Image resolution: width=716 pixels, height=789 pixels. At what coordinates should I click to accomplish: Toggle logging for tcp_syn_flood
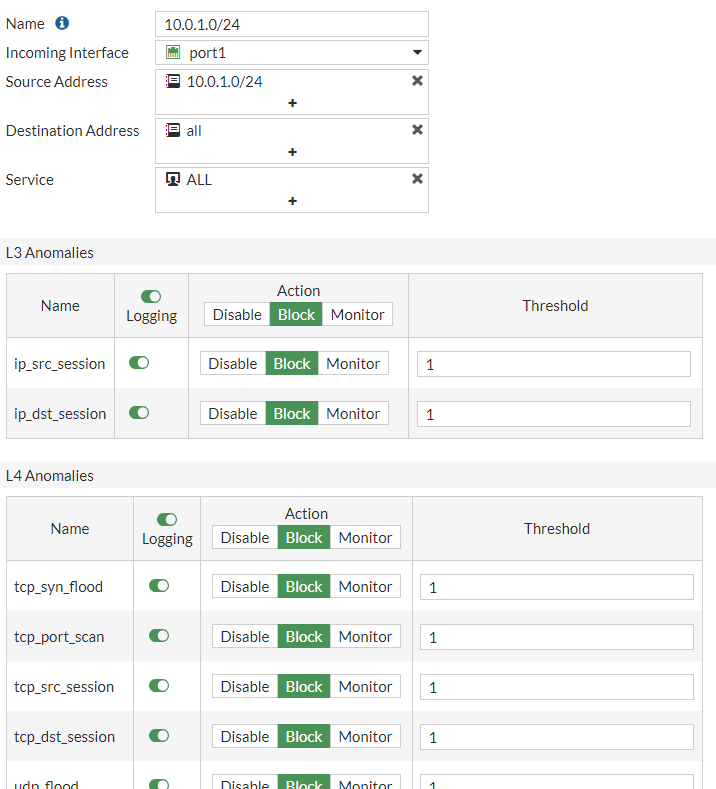click(x=159, y=586)
